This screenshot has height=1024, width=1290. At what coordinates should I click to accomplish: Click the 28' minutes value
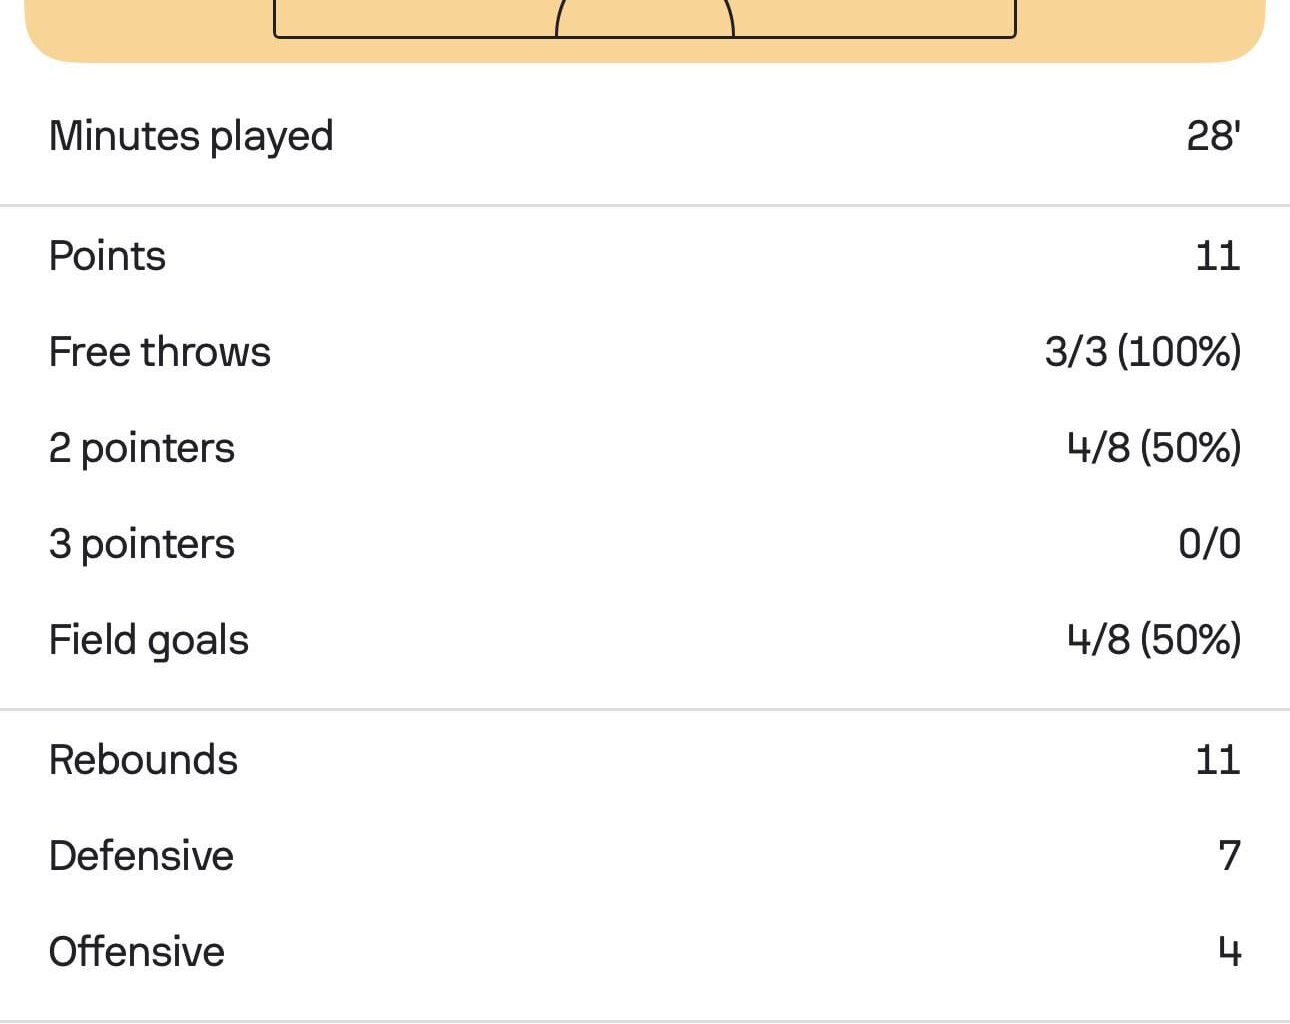coord(1214,135)
